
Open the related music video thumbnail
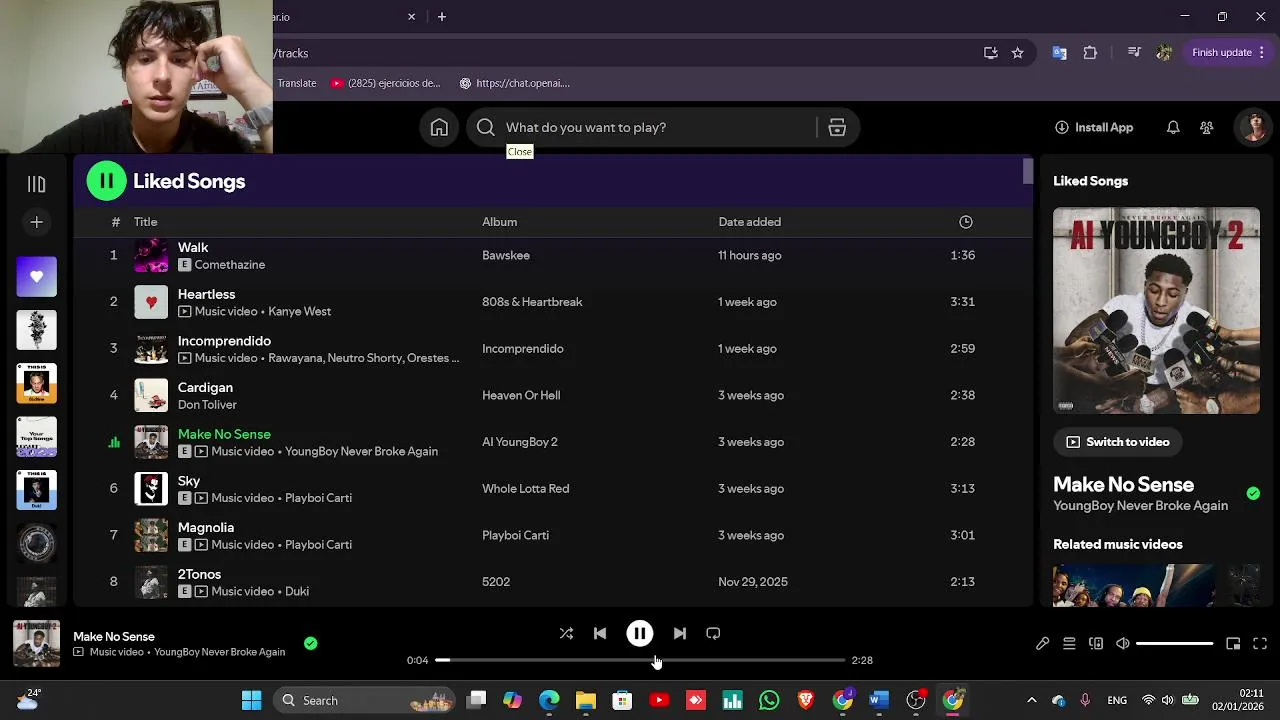click(1134, 585)
